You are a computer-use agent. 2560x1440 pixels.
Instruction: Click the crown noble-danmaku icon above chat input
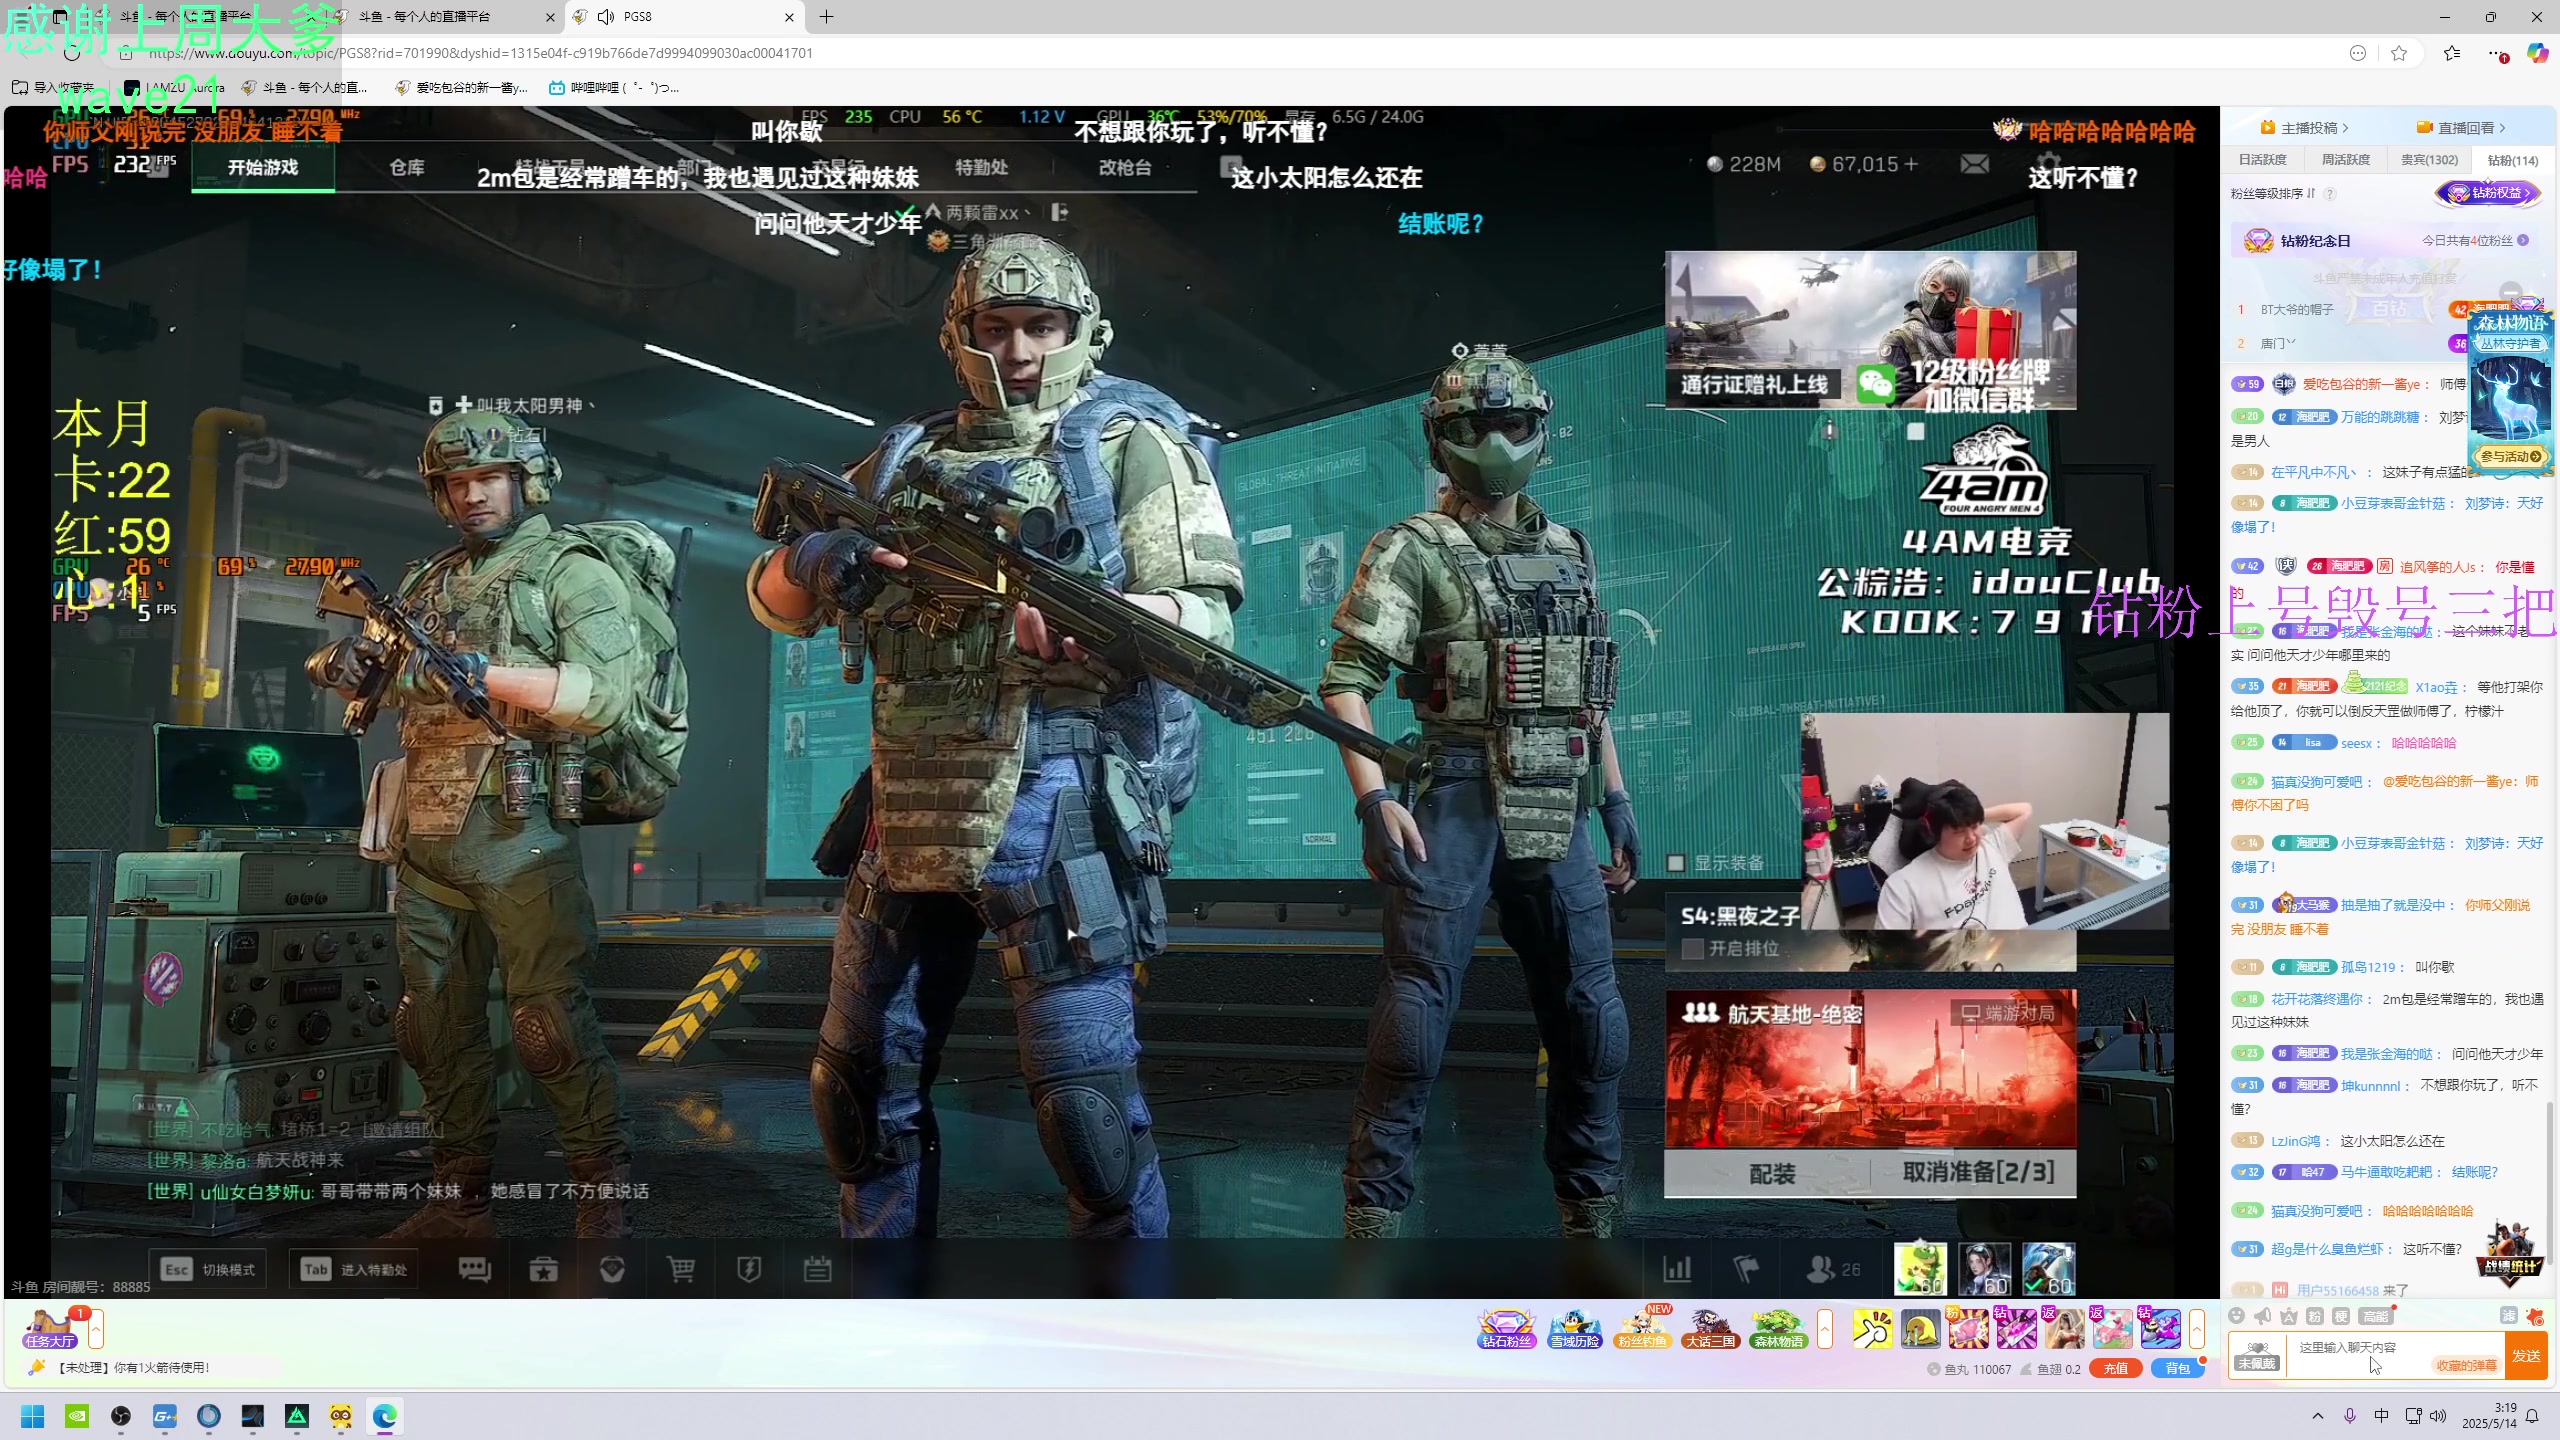tap(2288, 1316)
